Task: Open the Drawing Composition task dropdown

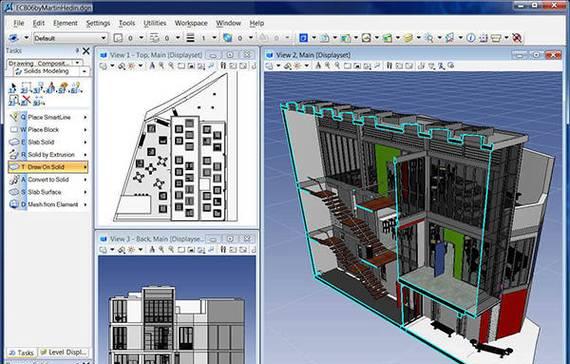Action: click(x=77, y=63)
